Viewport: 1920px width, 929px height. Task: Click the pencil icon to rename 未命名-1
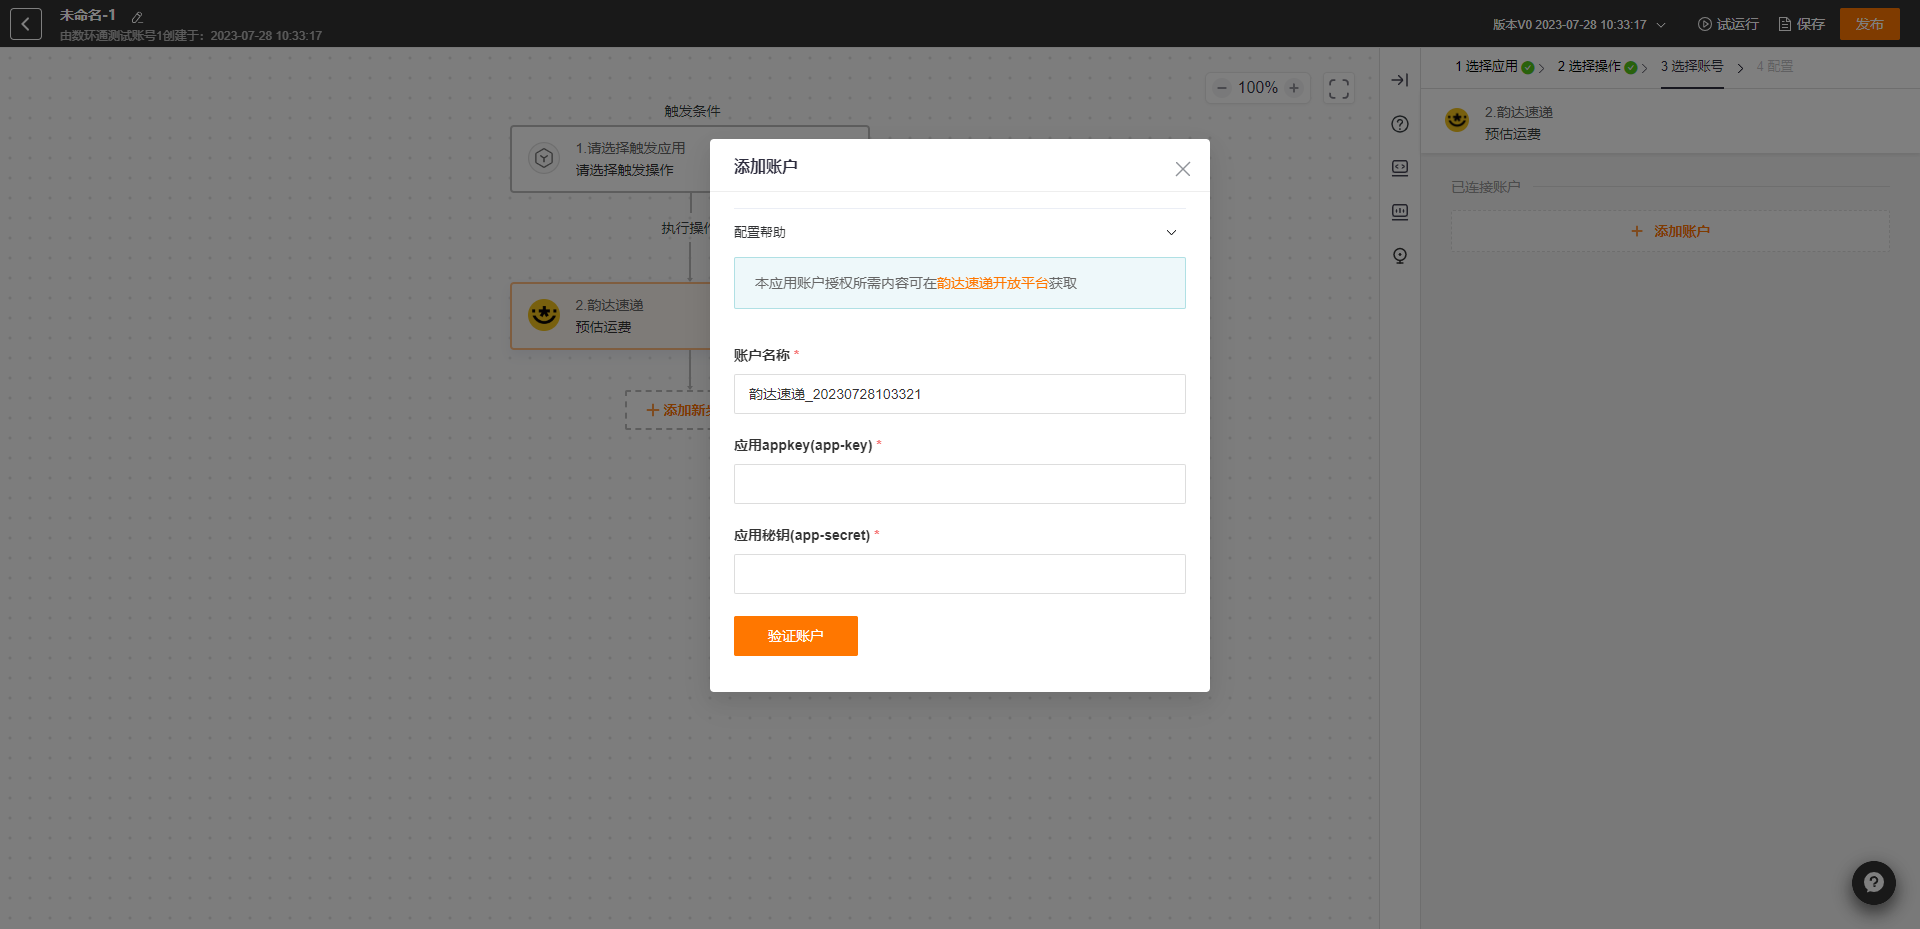pos(137,17)
